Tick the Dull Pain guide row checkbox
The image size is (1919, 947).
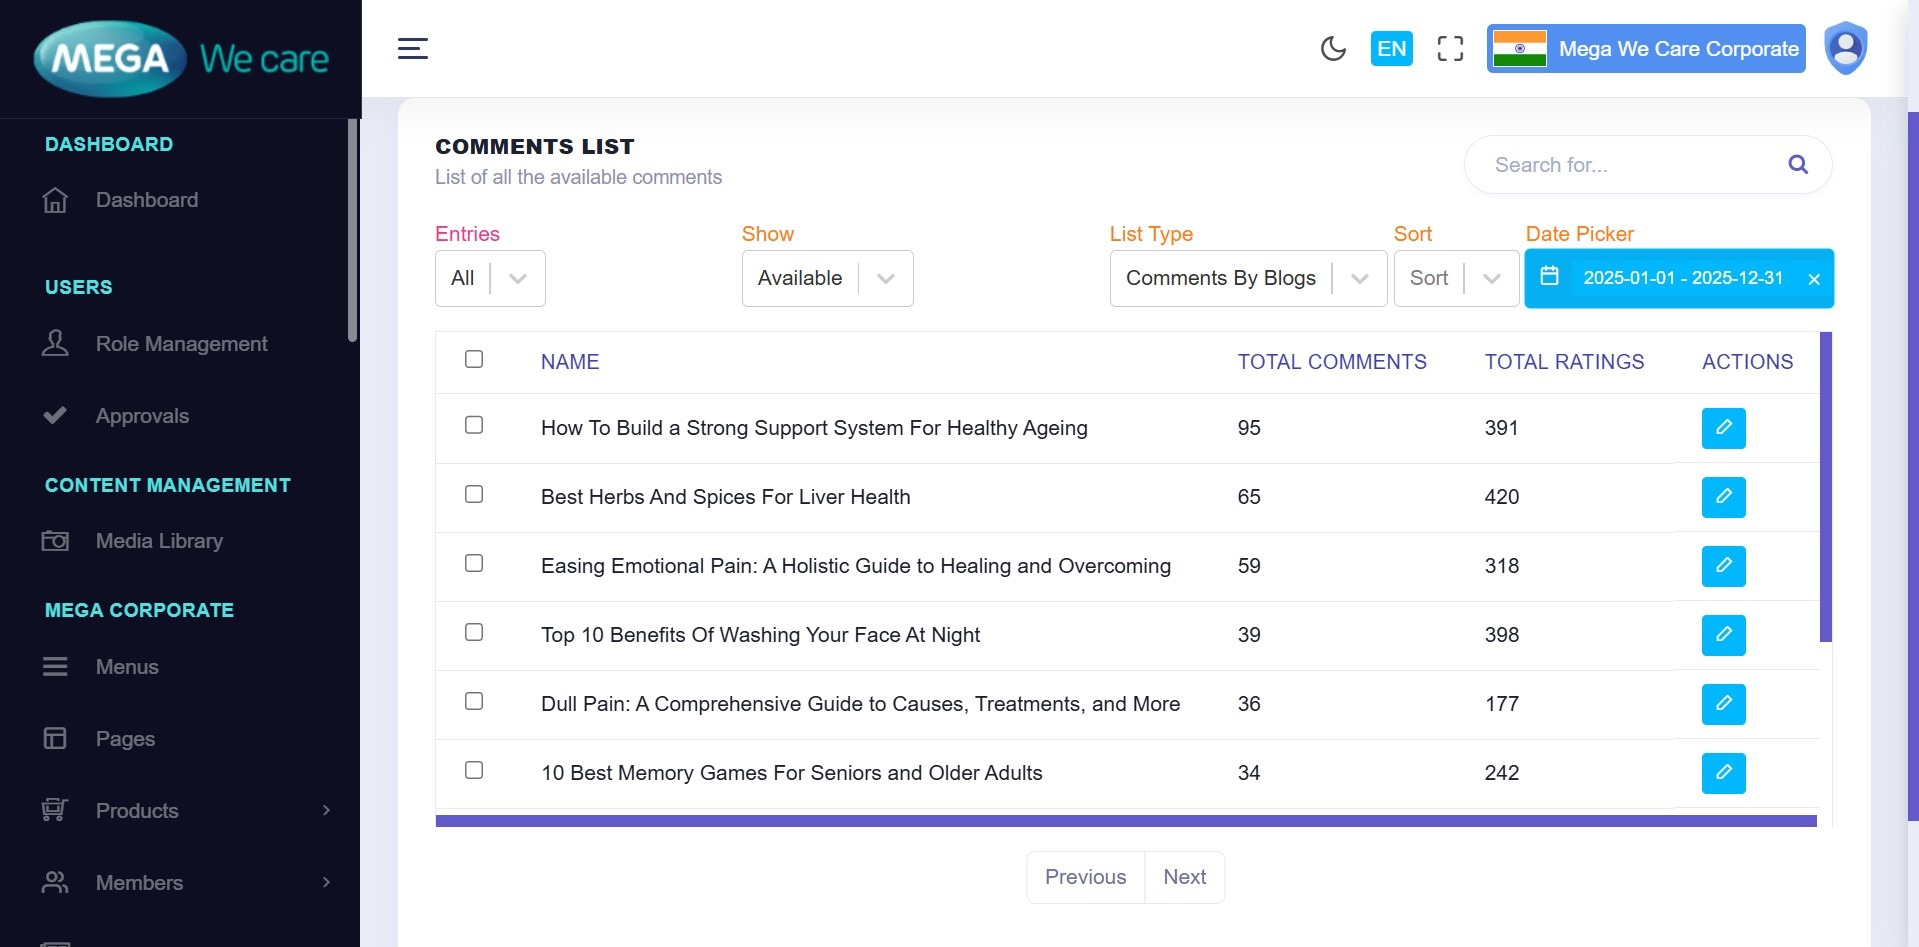click(474, 701)
